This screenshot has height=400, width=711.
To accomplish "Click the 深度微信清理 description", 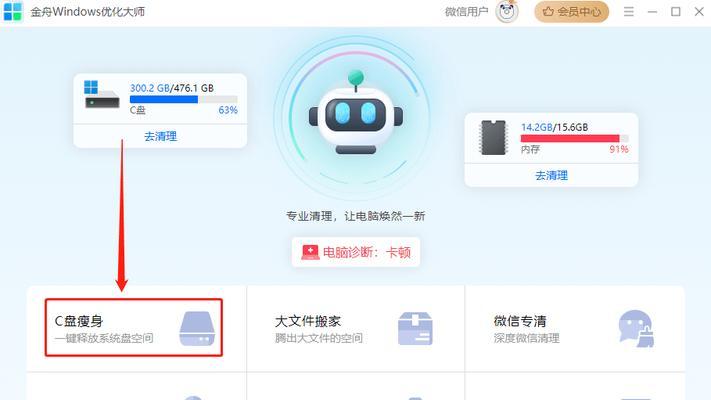I will pyautogui.click(x=526, y=338).
